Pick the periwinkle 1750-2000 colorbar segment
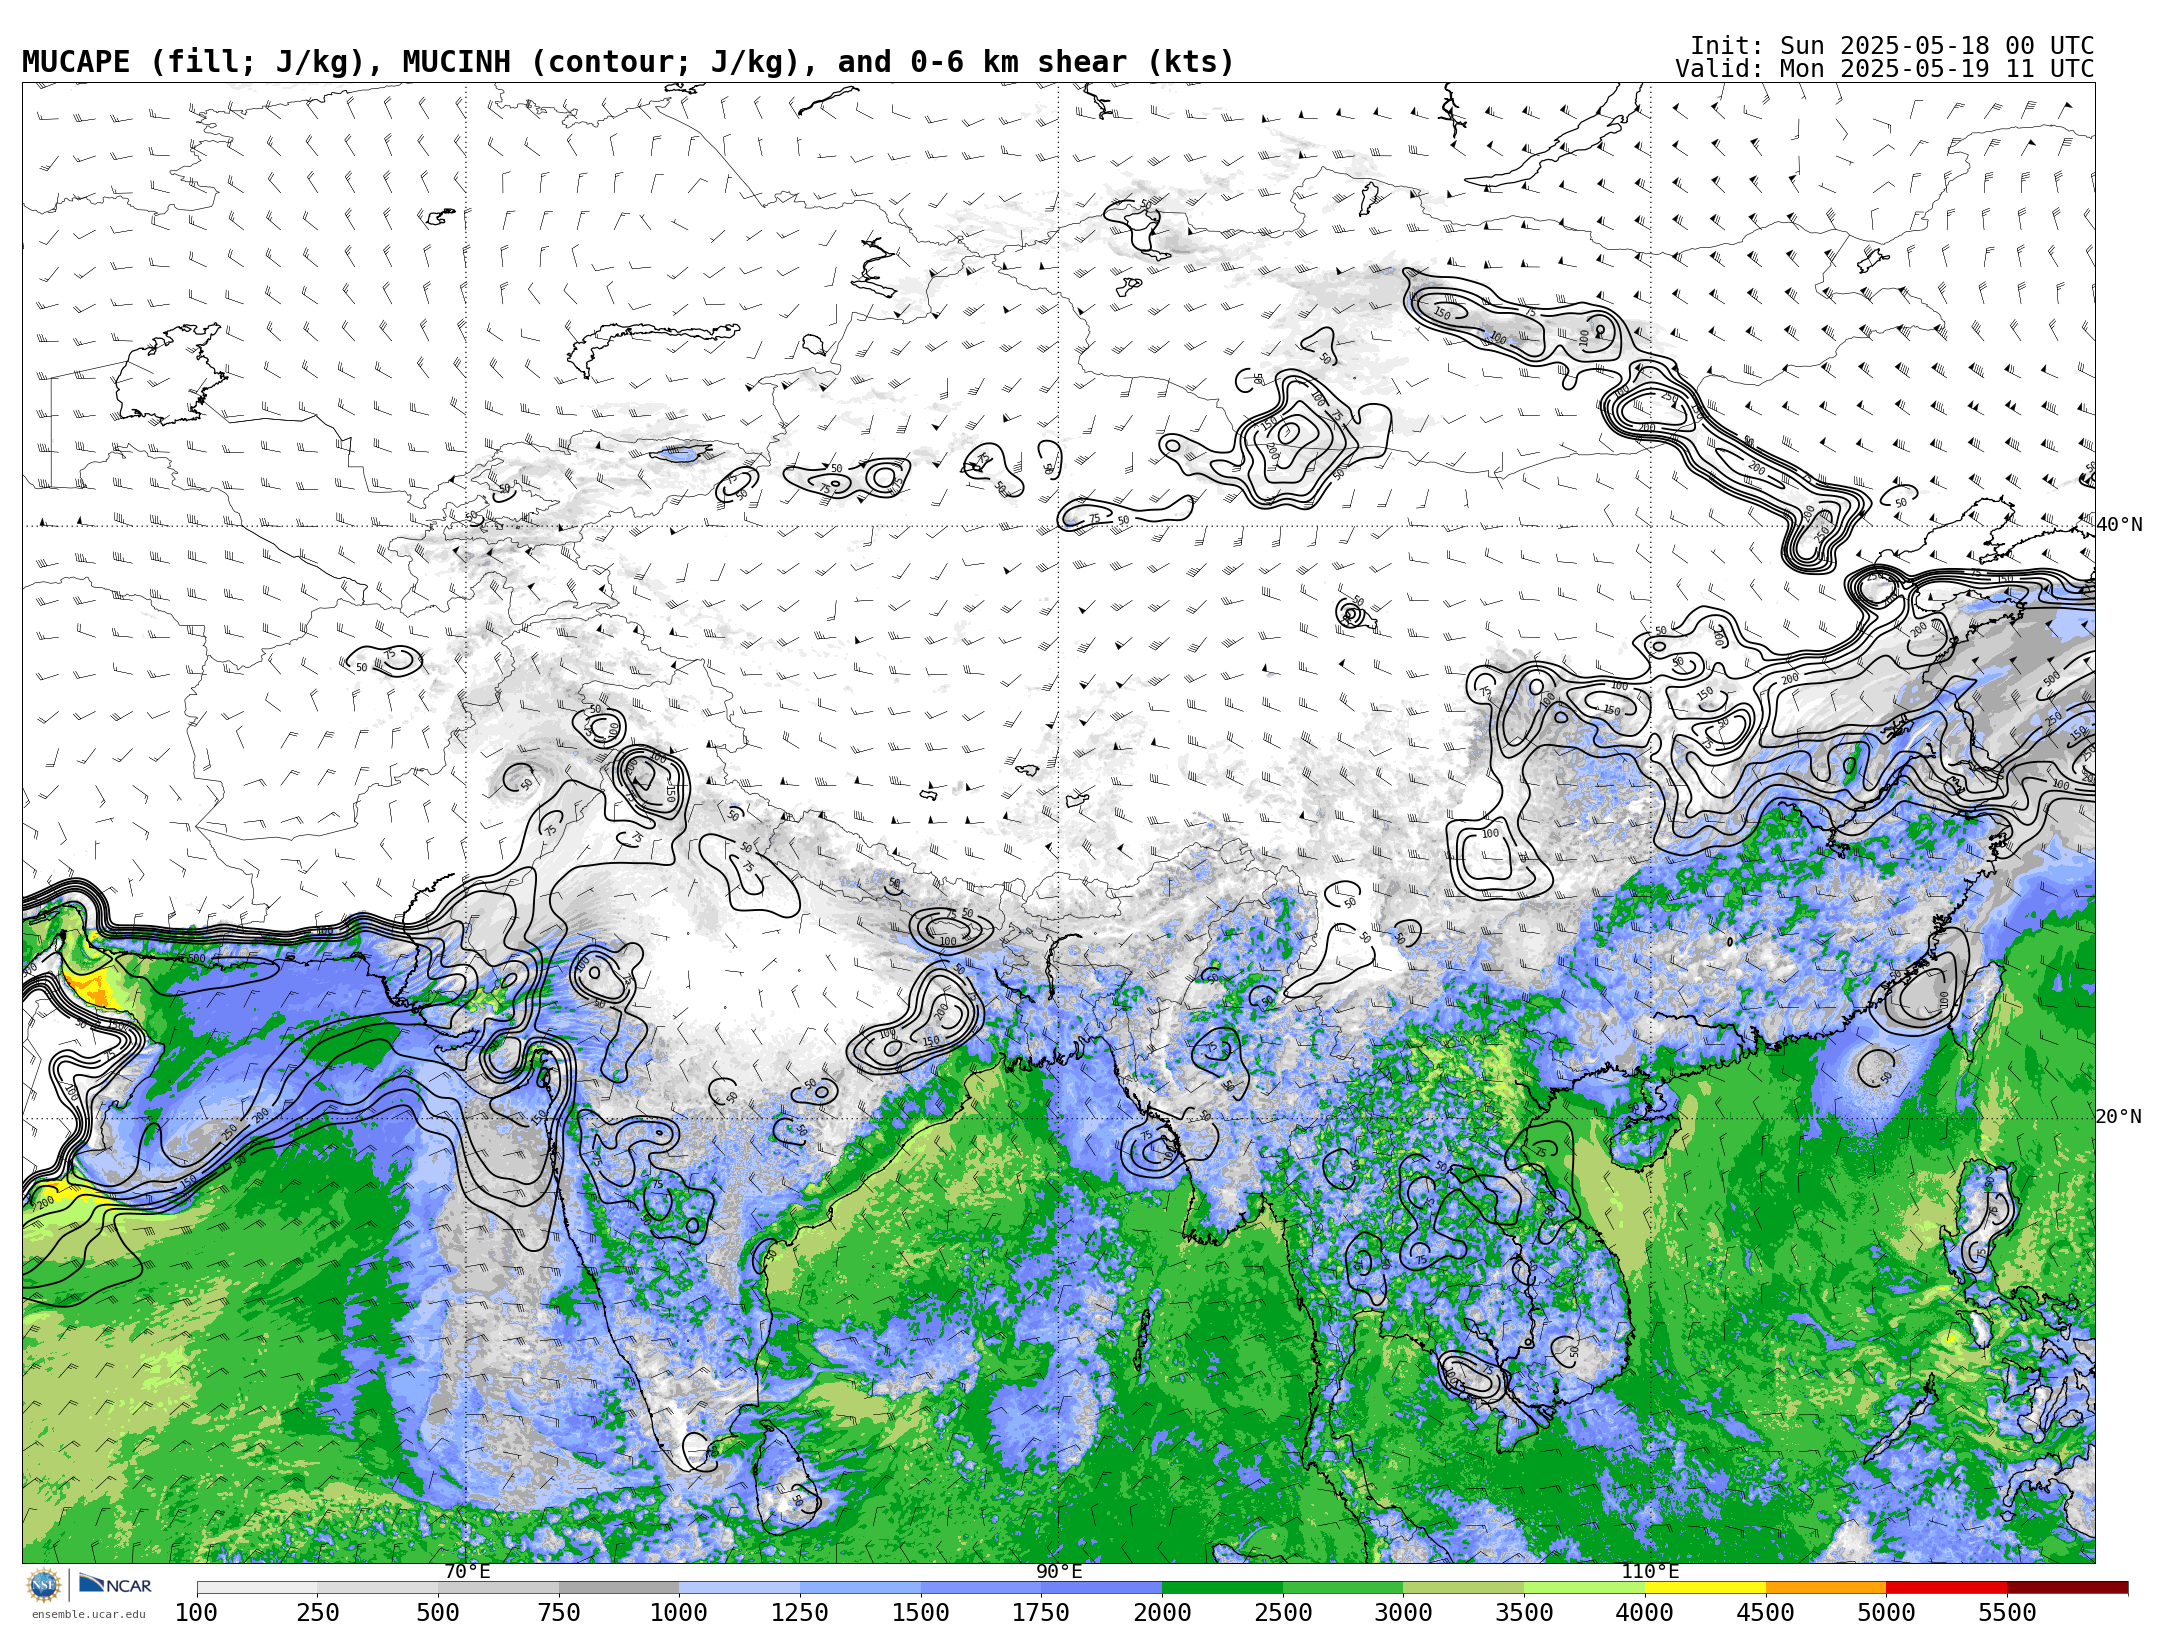The width and height of the screenshot is (2160, 1626). pos(1101,1588)
